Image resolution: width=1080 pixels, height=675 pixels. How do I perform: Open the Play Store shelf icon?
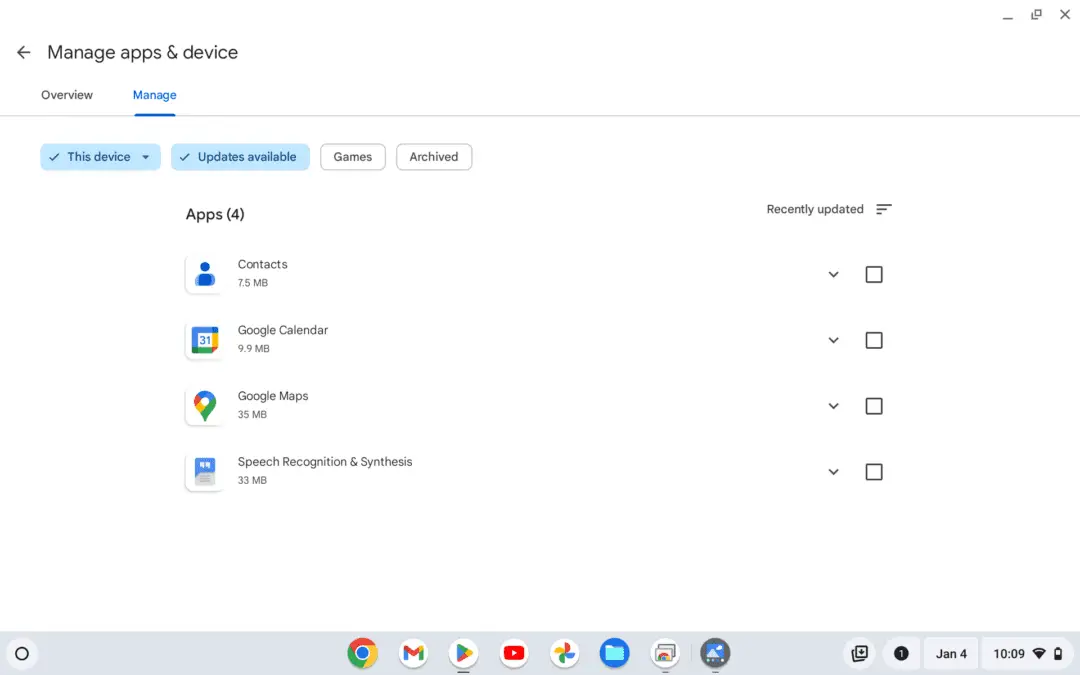[463, 653]
